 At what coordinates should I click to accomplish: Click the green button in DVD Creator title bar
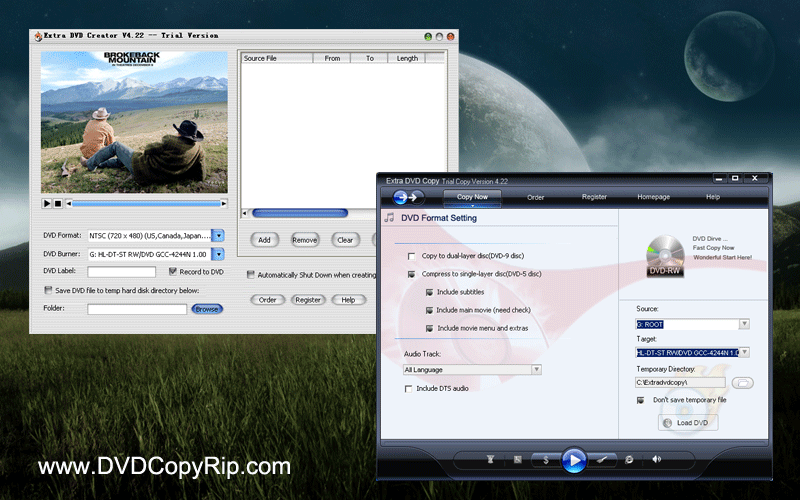click(x=428, y=36)
